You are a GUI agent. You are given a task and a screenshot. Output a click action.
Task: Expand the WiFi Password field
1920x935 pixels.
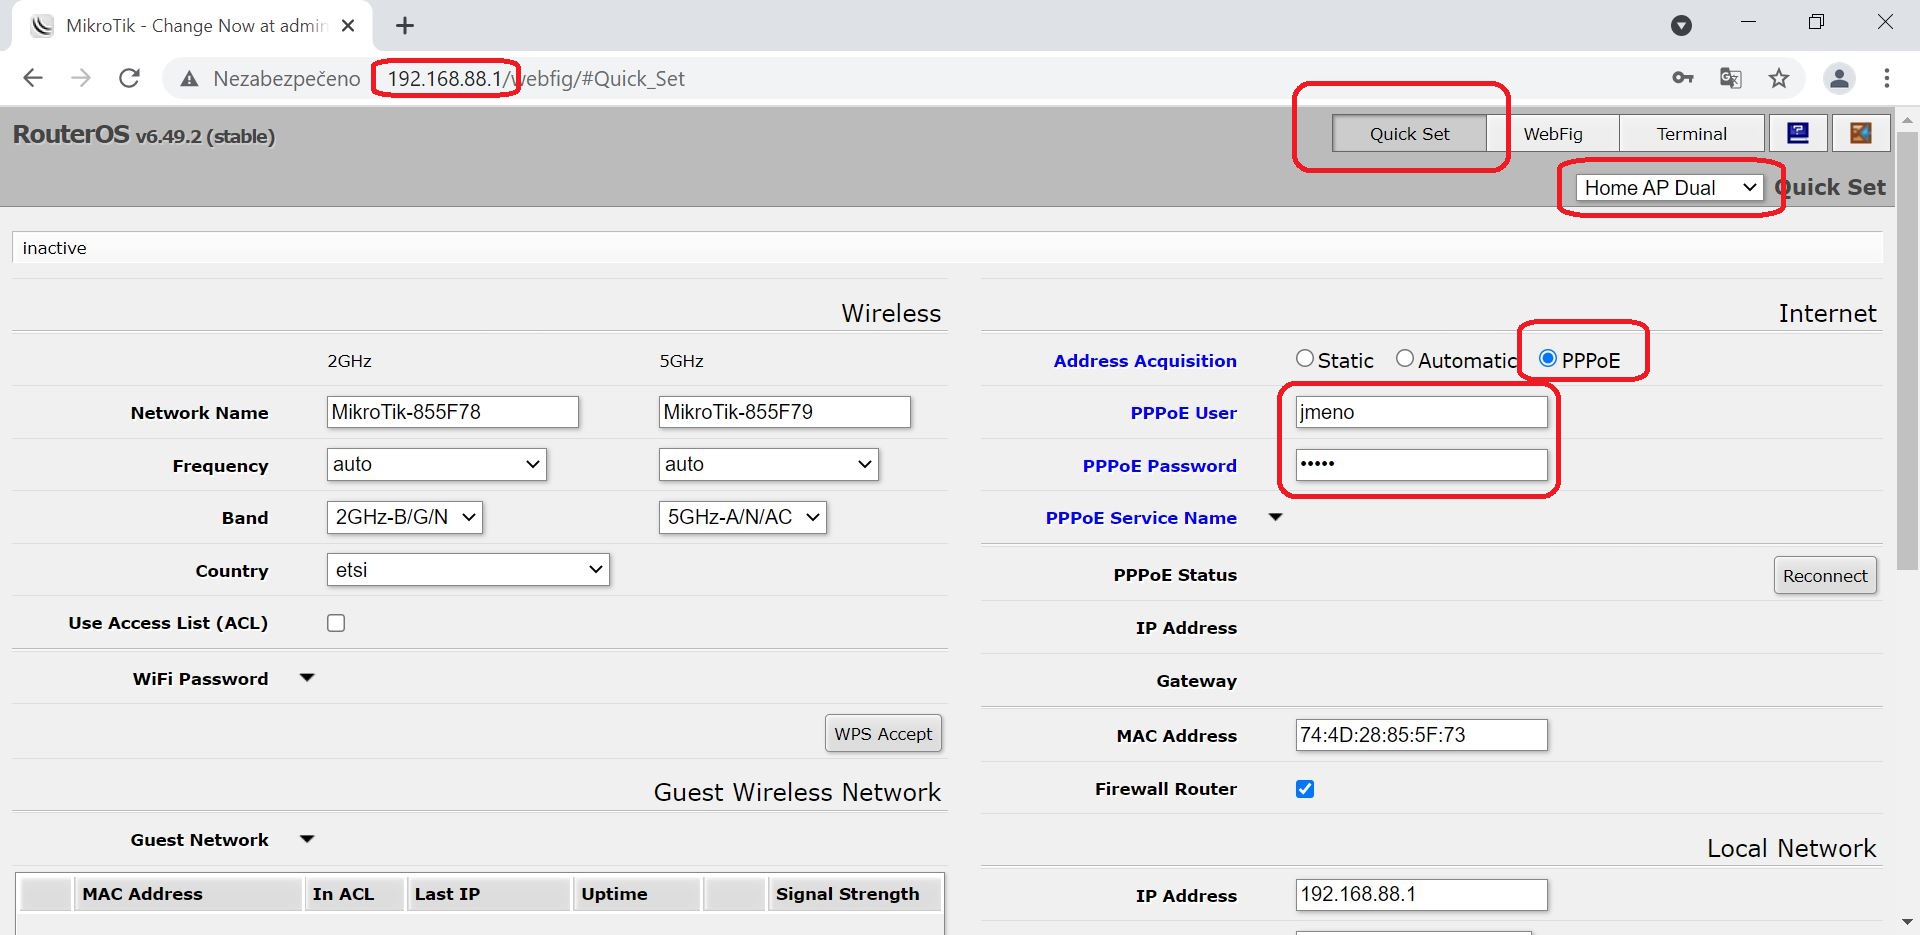(307, 678)
